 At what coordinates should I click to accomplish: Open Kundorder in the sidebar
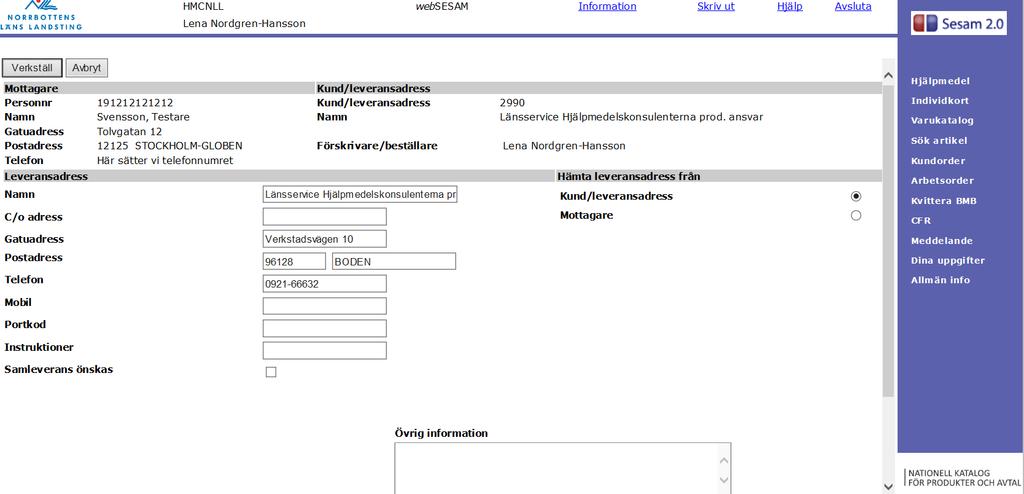pos(938,161)
